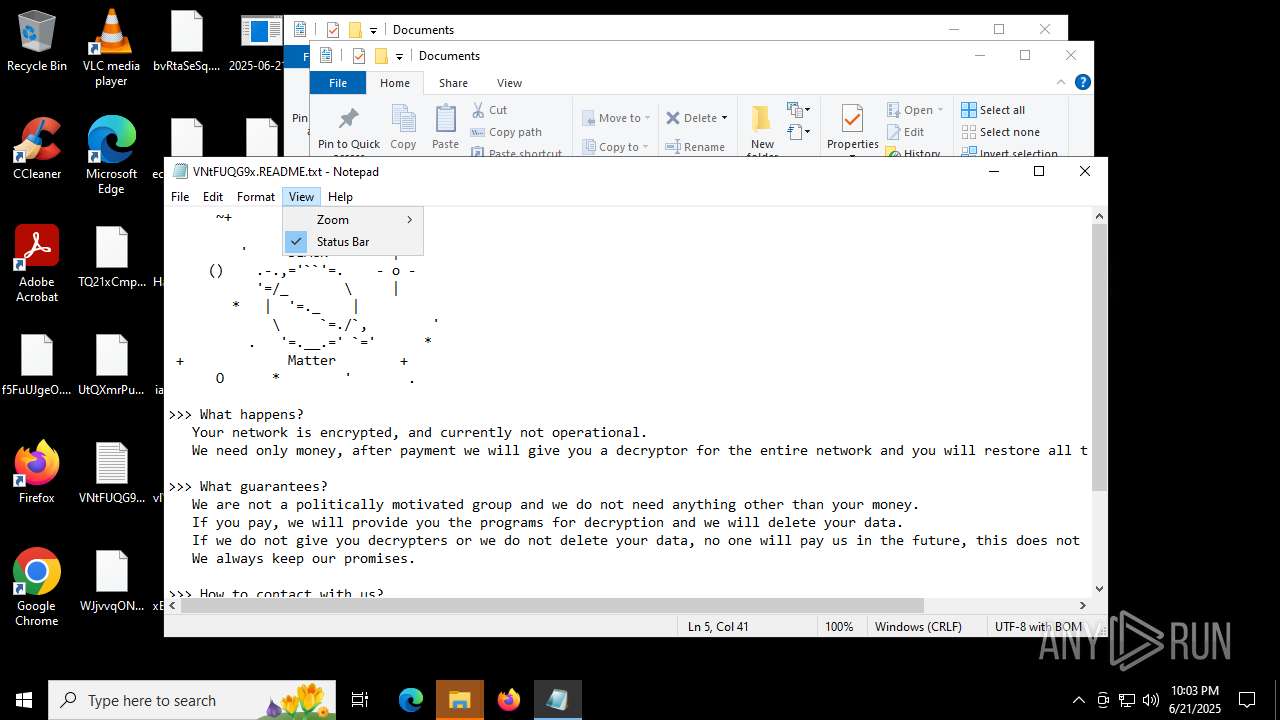Click the Windows Start button
Viewport: 1280px width, 720px height.
(24, 700)
